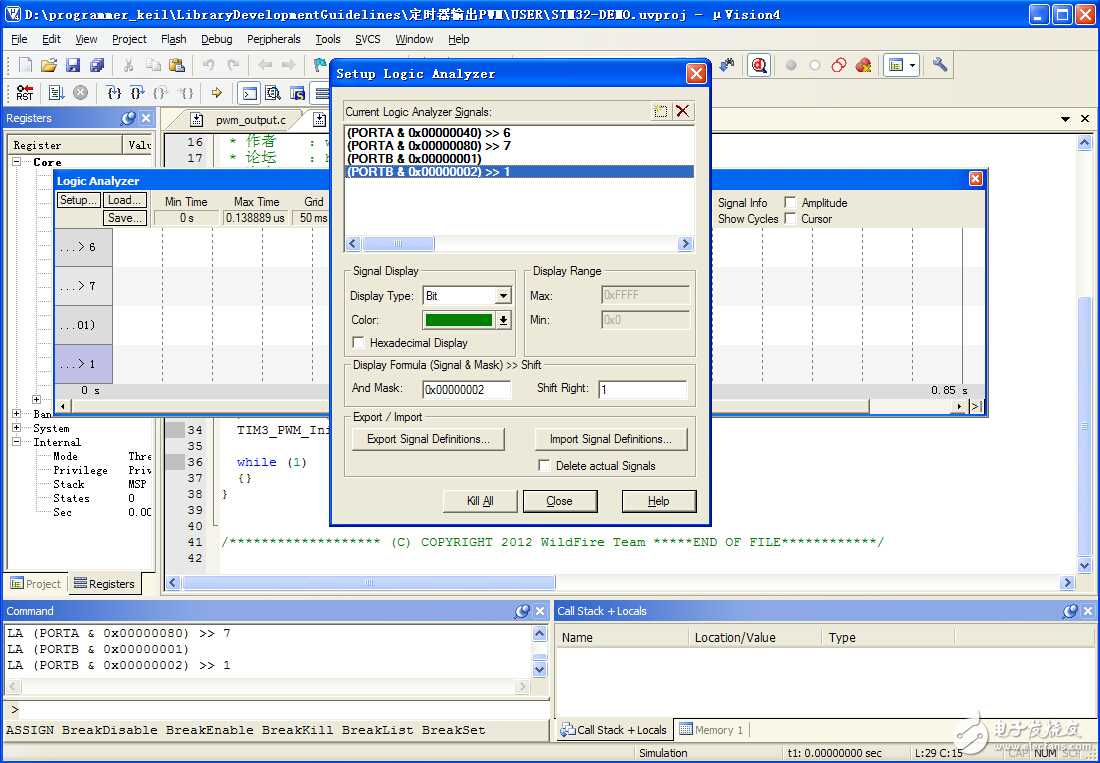
Task: Open the File menu
Action: point(20,39)
